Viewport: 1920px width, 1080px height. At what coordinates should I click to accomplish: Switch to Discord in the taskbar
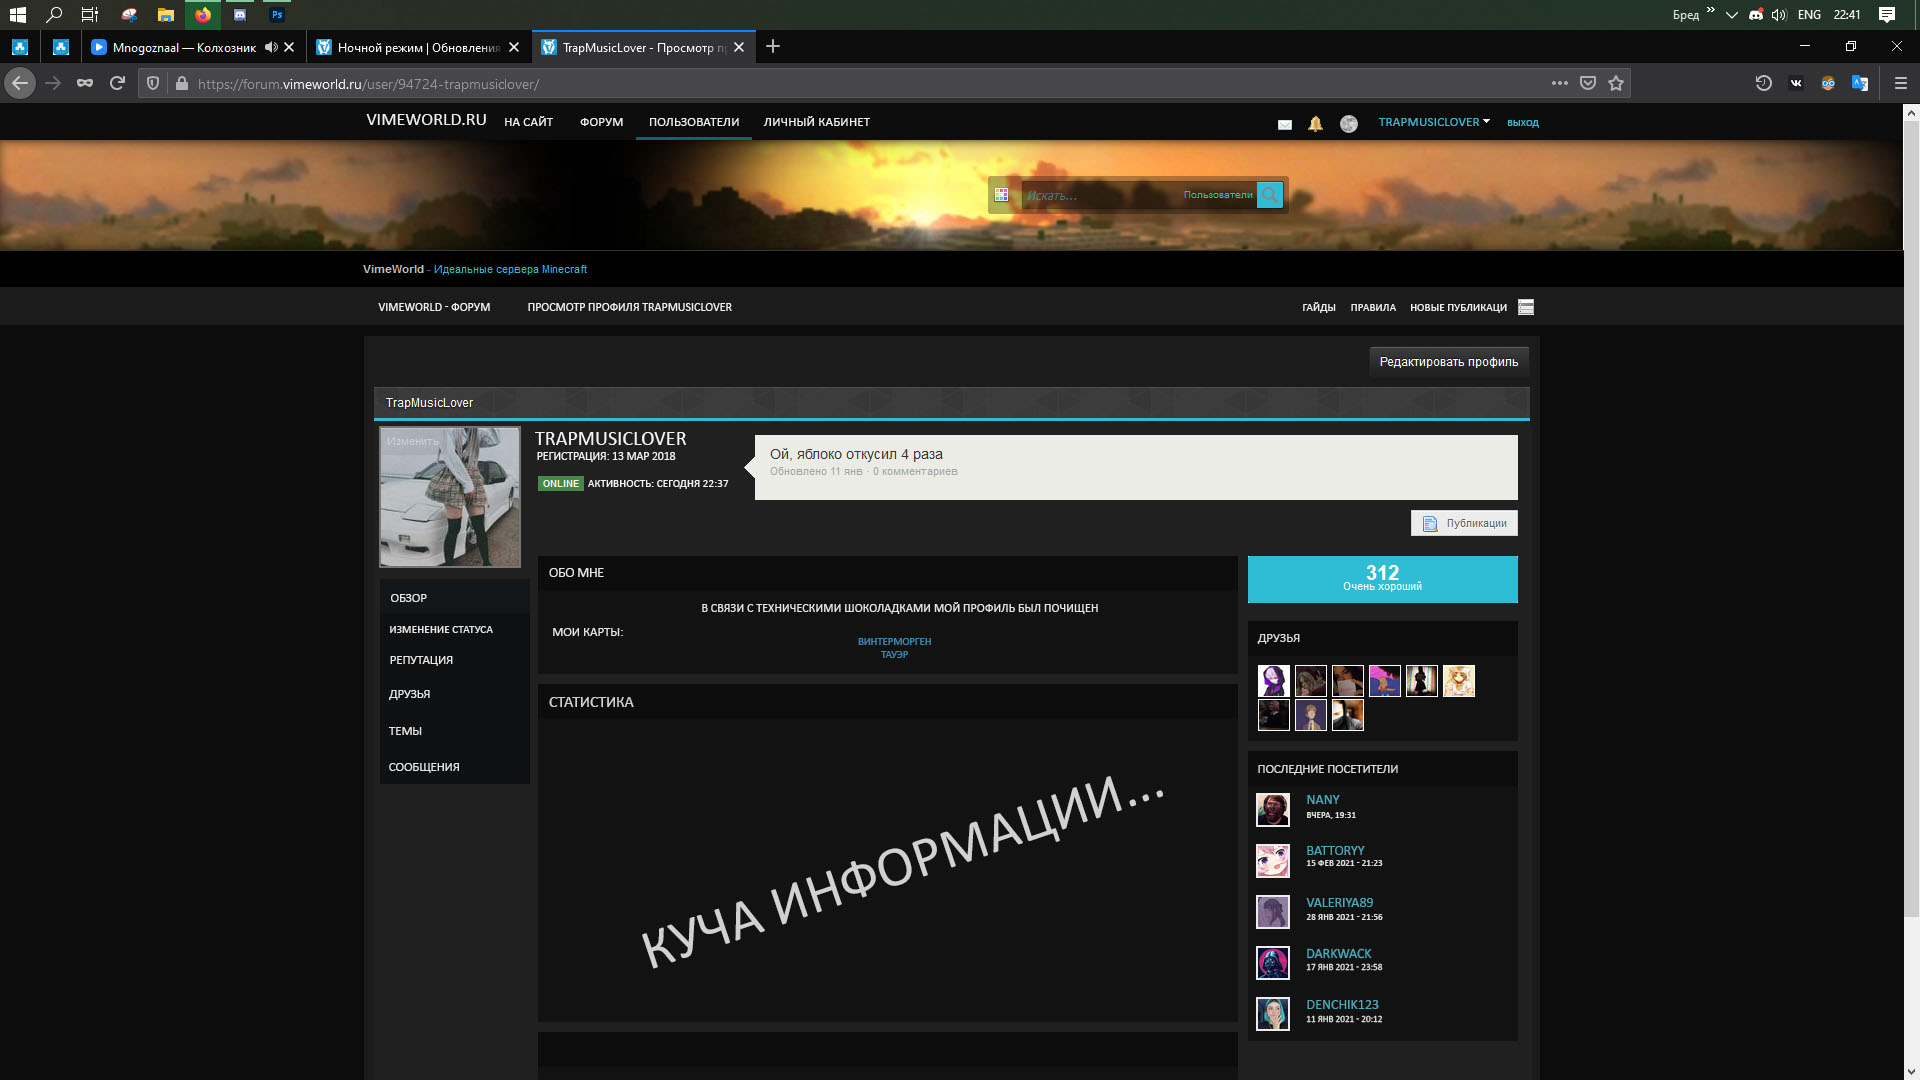point(240,14)
